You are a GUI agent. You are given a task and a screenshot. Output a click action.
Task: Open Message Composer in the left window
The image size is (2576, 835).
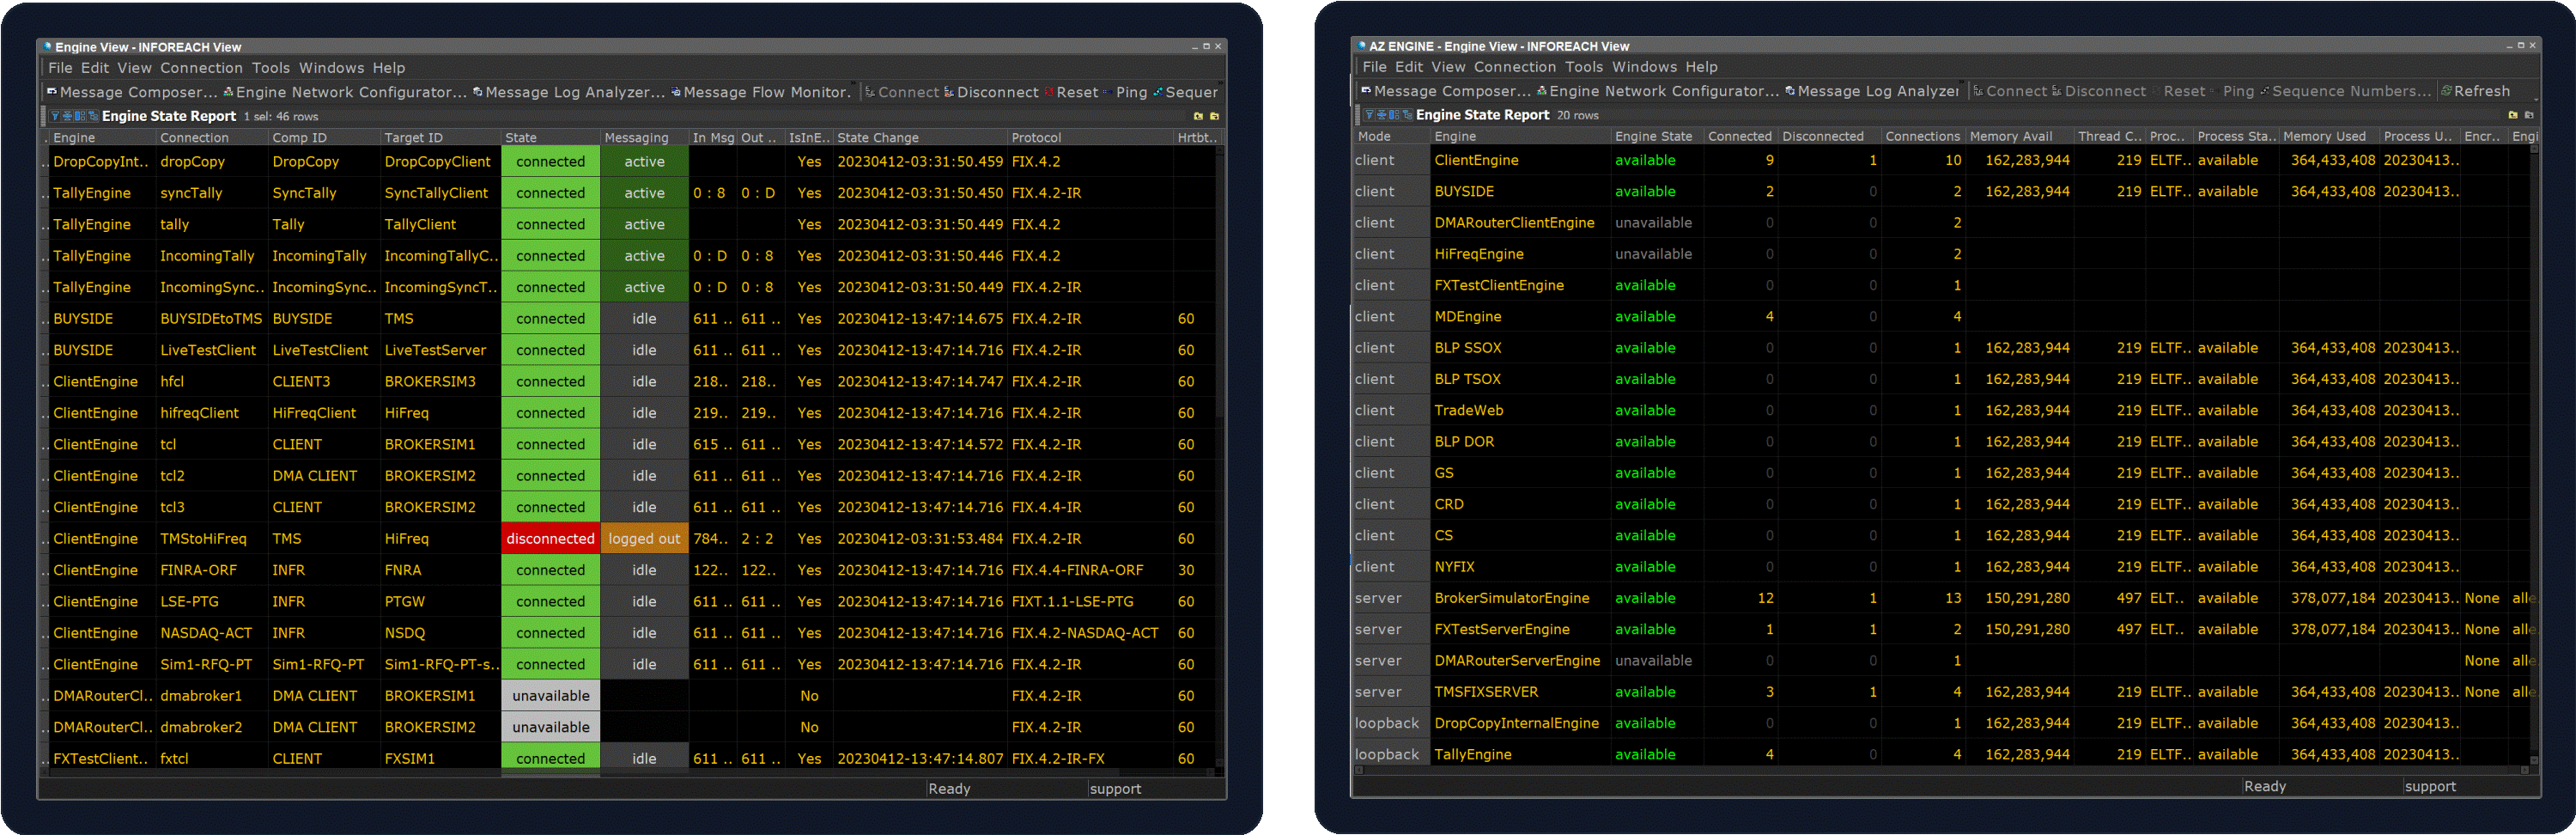click(137, 92)
